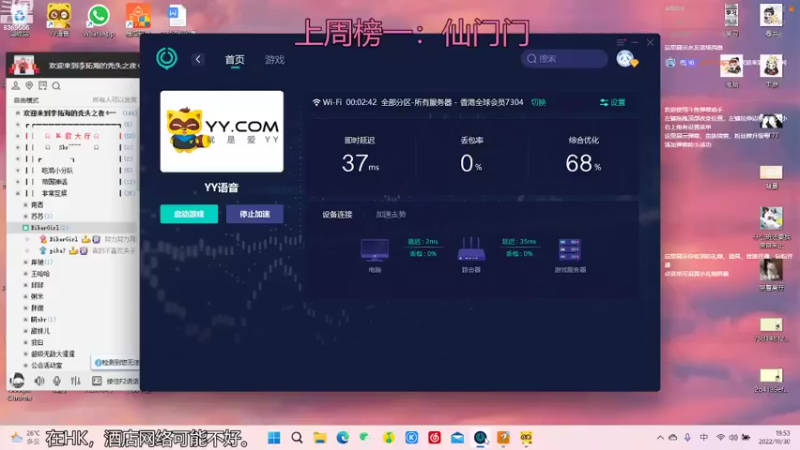Select user pika7 in channel list
This screenshot has height=450, width=800.
[57, 251]
